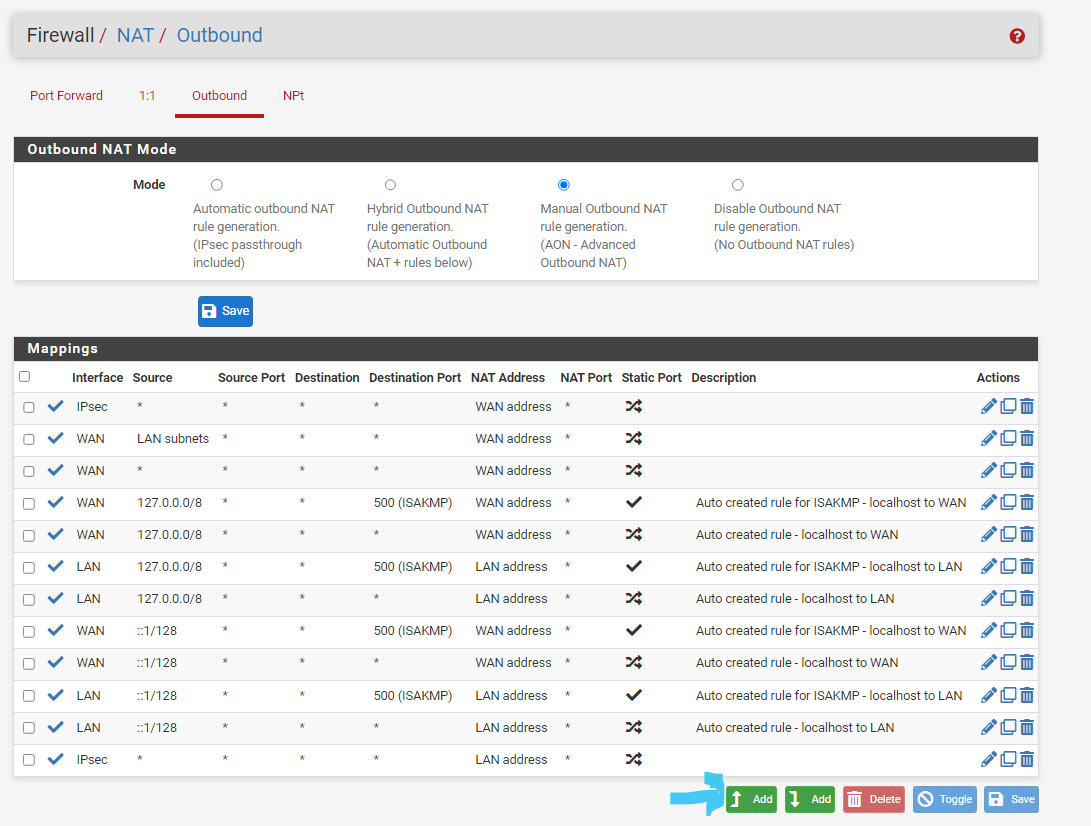Toggle enabled checkmark of first IPsec rule

[56, 406]
